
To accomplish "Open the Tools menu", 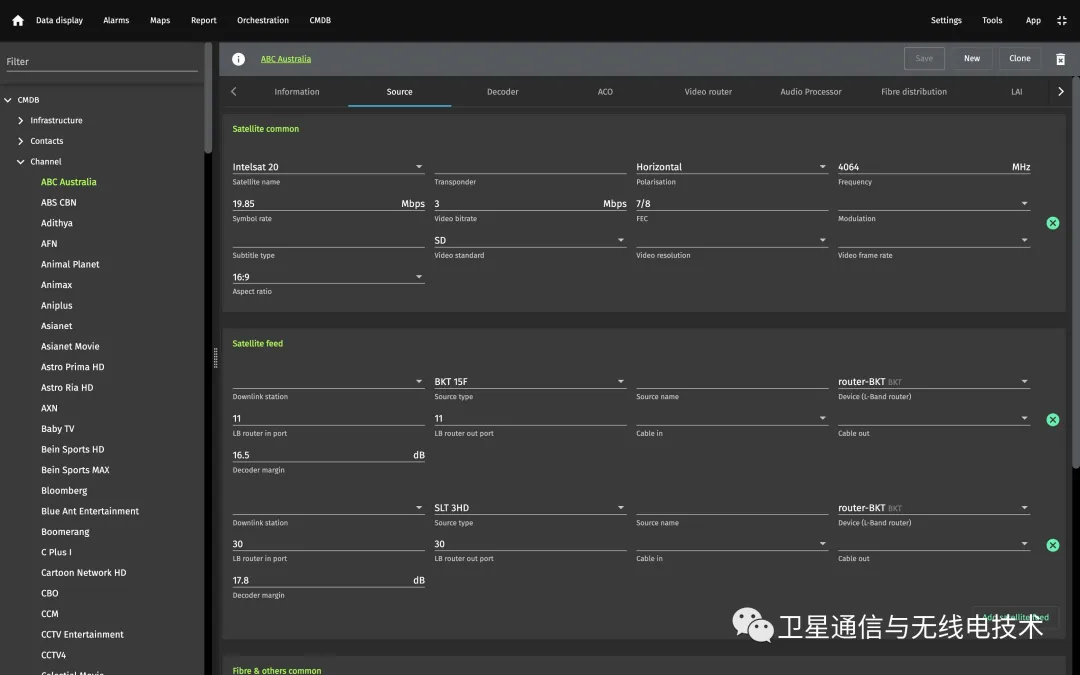I will (x=992, y=21).
